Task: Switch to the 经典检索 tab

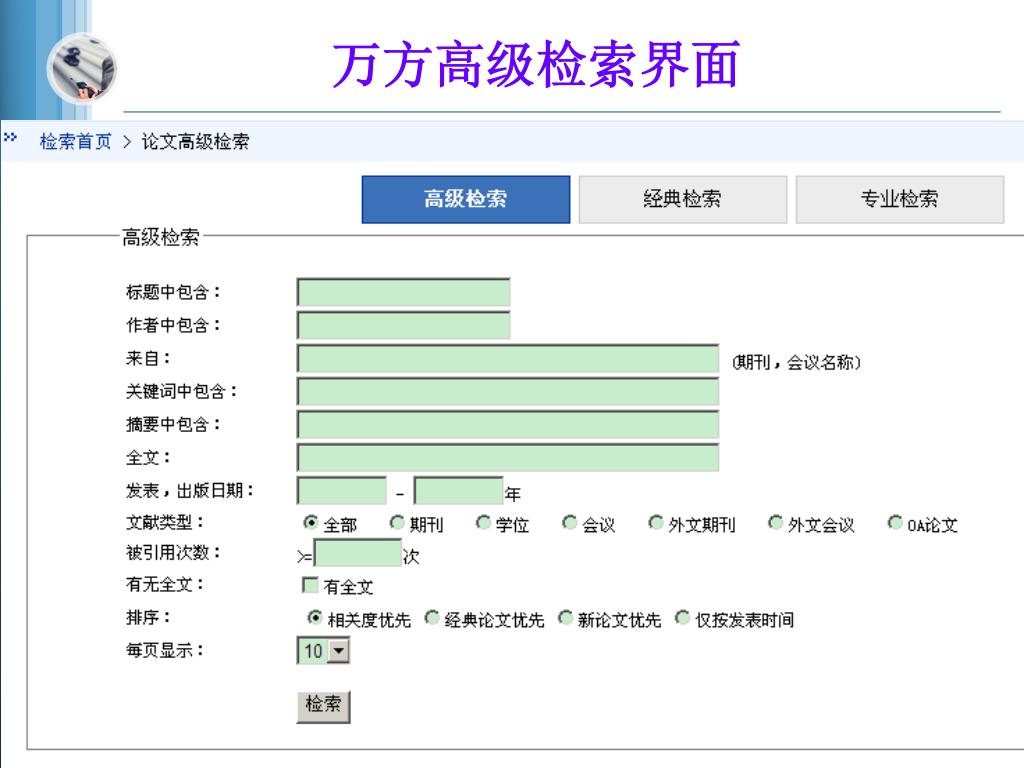Action: (x=682, y=199)
